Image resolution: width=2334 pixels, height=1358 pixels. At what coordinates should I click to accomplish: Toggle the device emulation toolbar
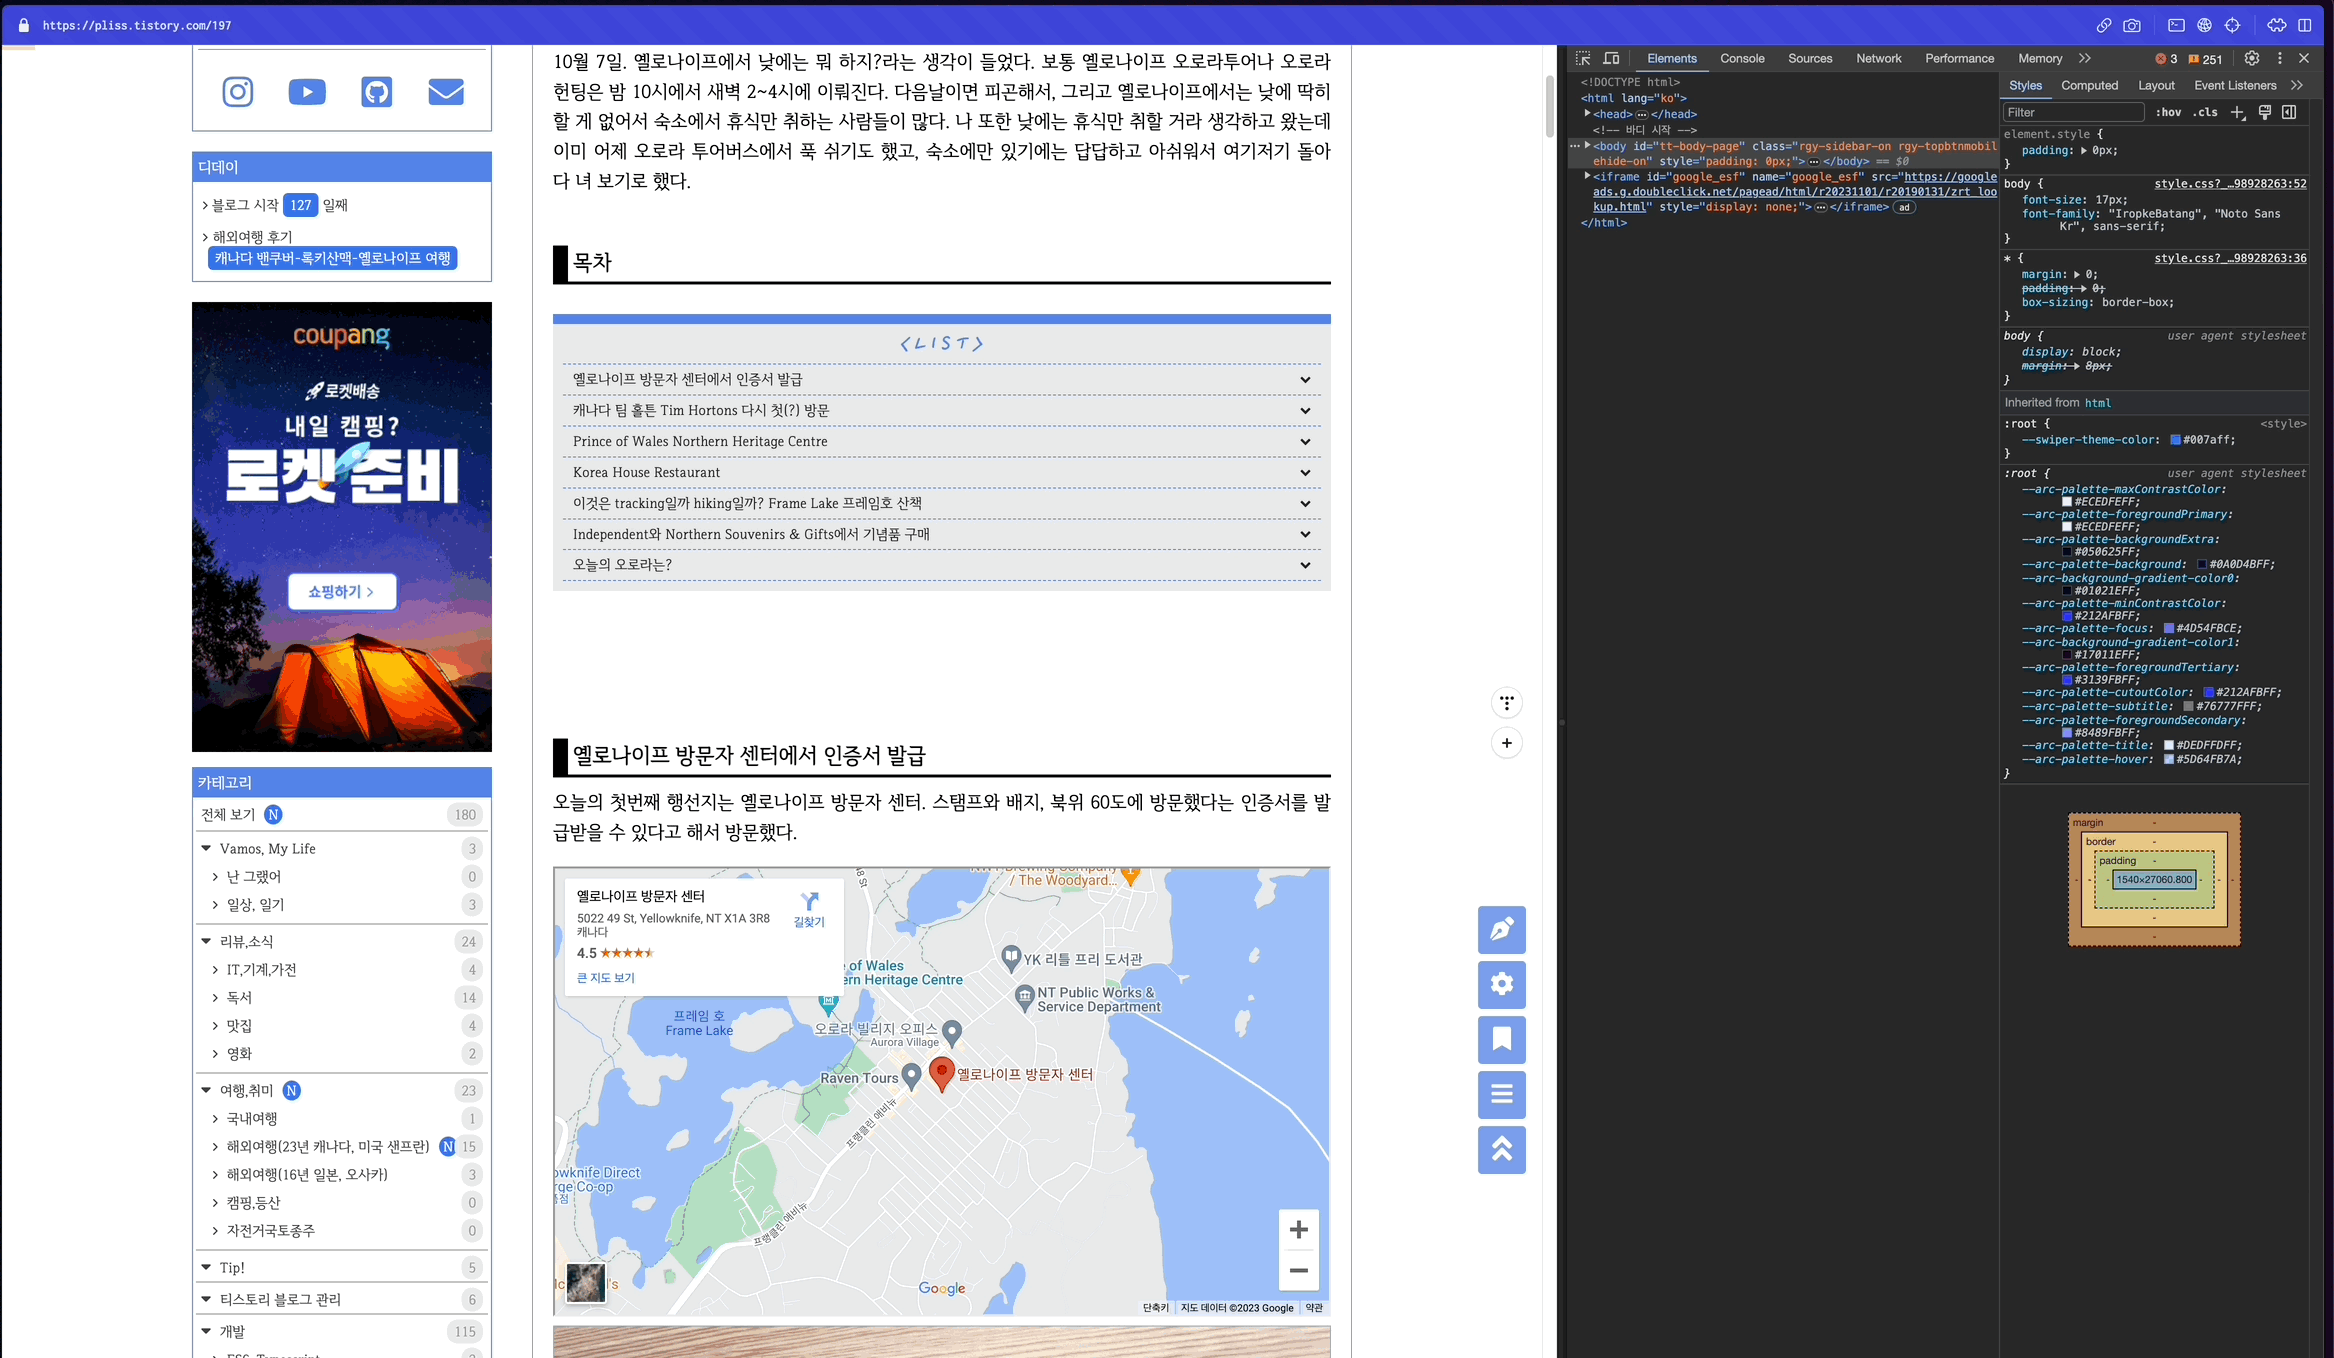[x=1611, y=58]
